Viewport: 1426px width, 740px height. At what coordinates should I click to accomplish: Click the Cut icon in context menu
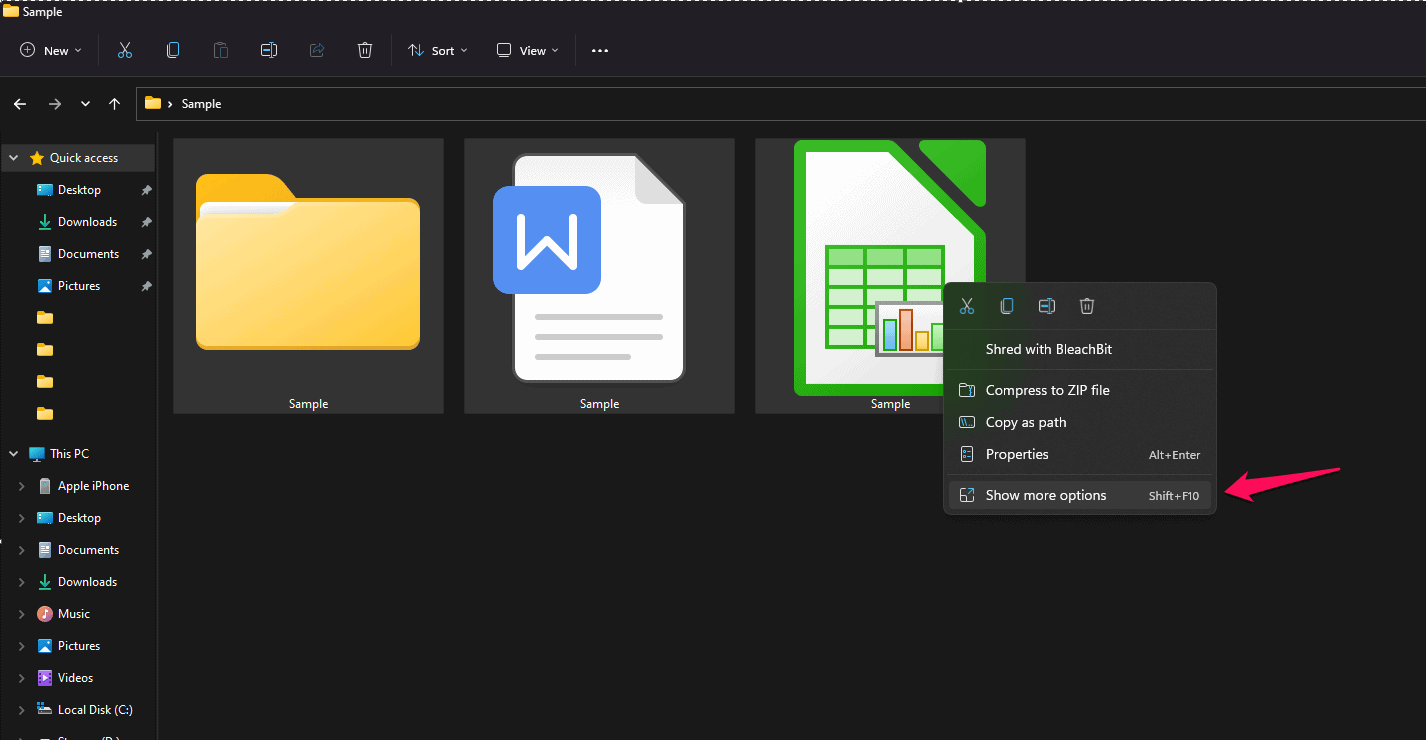(967, 306)
